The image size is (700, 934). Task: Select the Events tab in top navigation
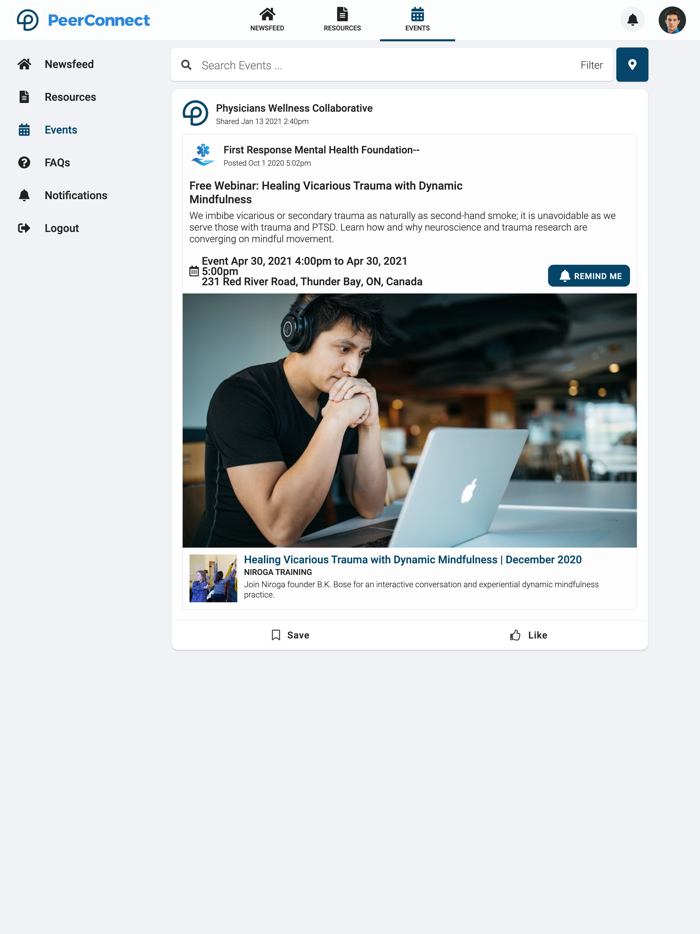point(417,20)
